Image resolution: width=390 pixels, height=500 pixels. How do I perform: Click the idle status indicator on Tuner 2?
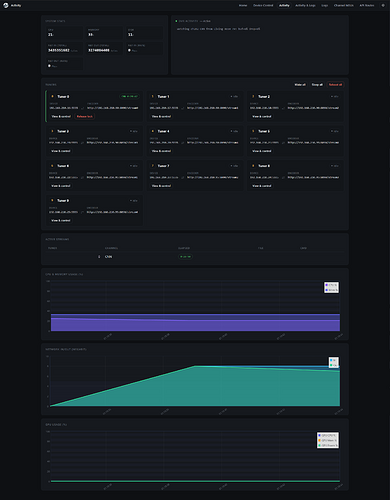tap(335, 96)
